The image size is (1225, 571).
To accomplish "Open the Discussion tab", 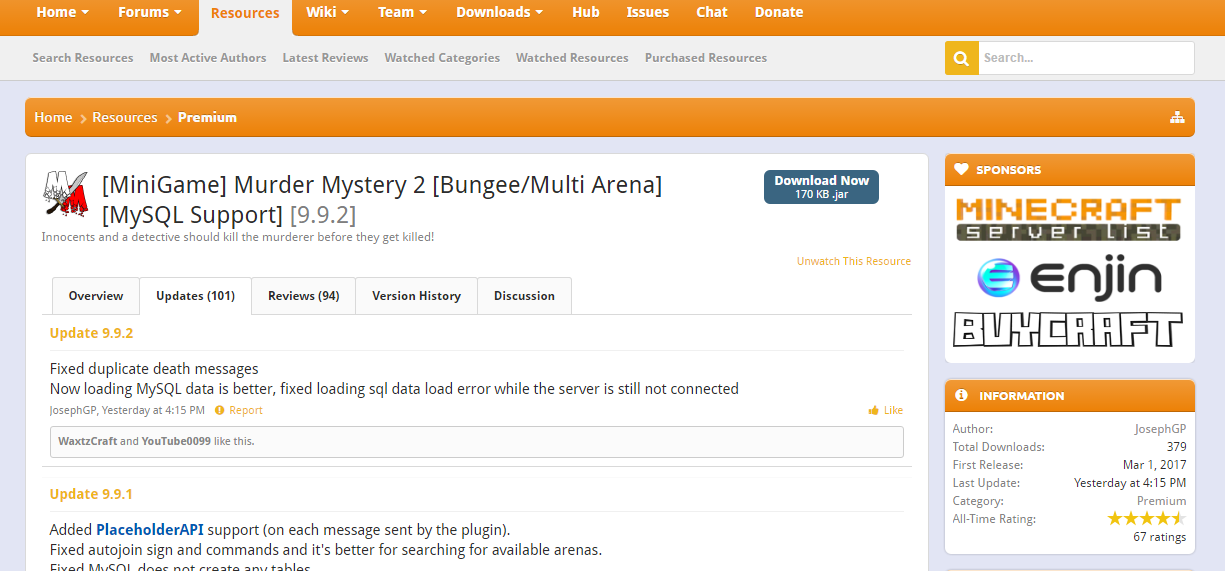I will (x=524, y=296).
